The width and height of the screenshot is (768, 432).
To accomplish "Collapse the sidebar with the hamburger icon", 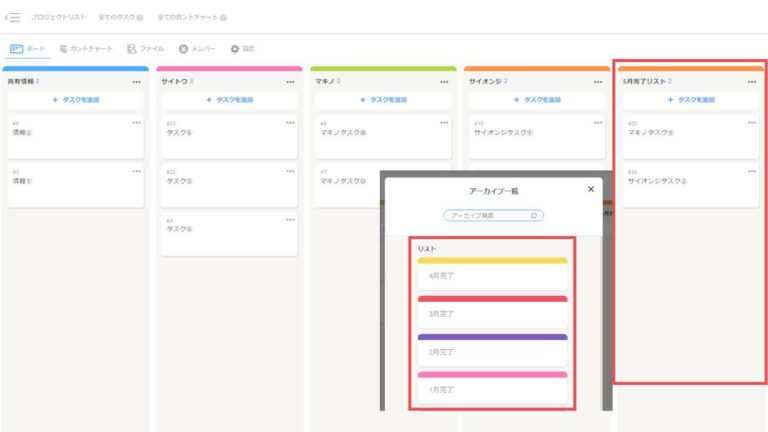I will pos(13,17).
